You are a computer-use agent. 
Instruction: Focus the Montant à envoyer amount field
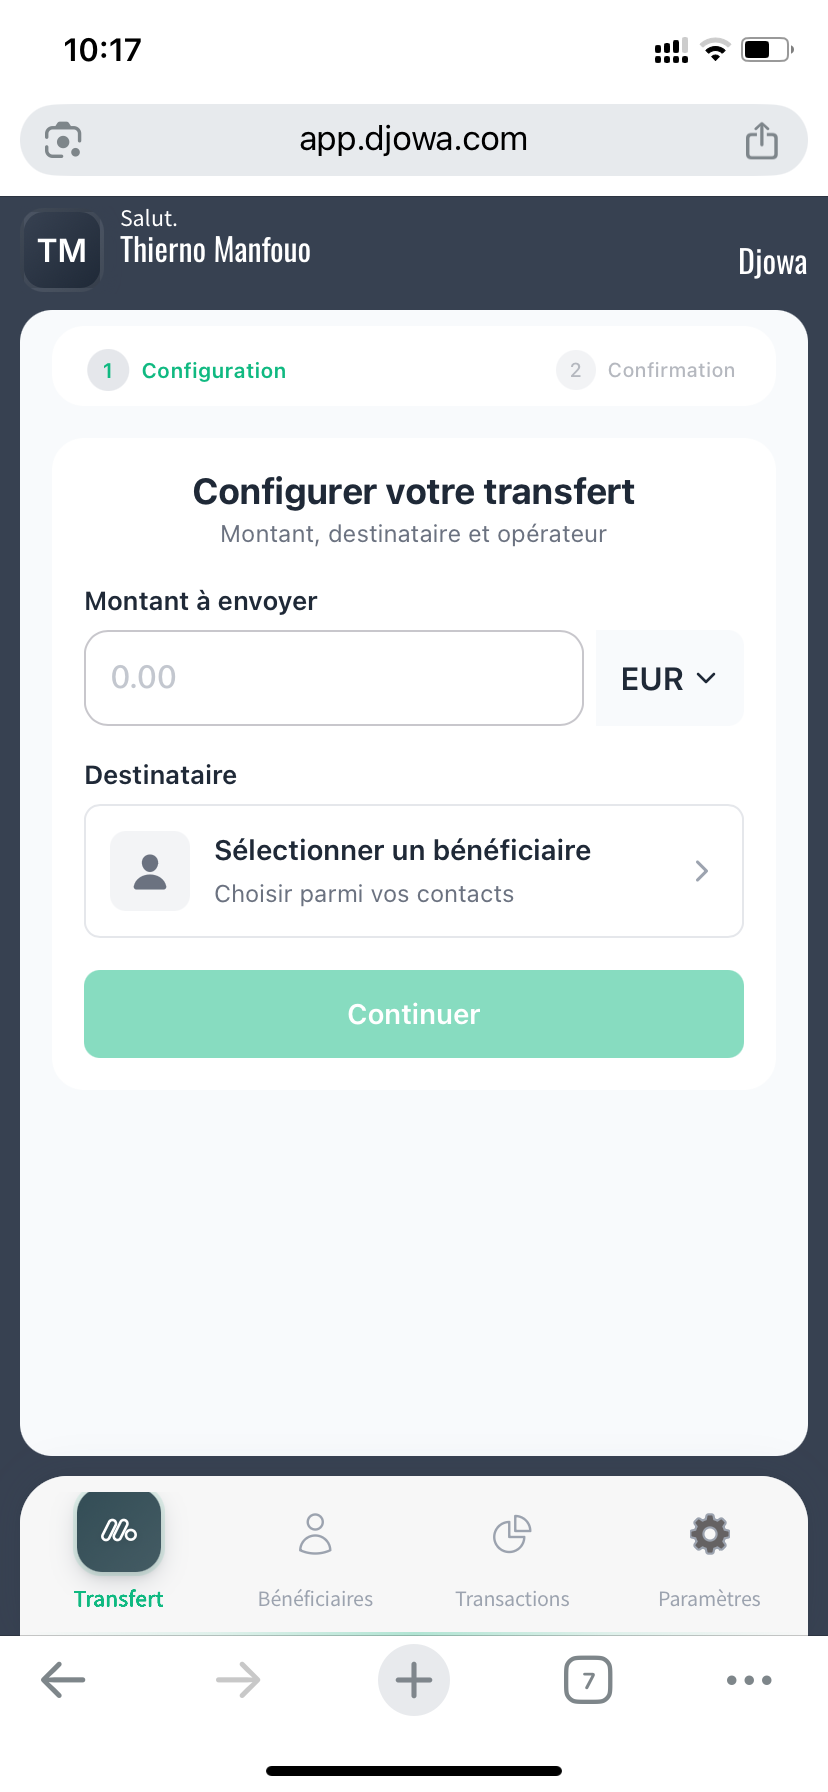pyautogui.click(x=334, y=678)
